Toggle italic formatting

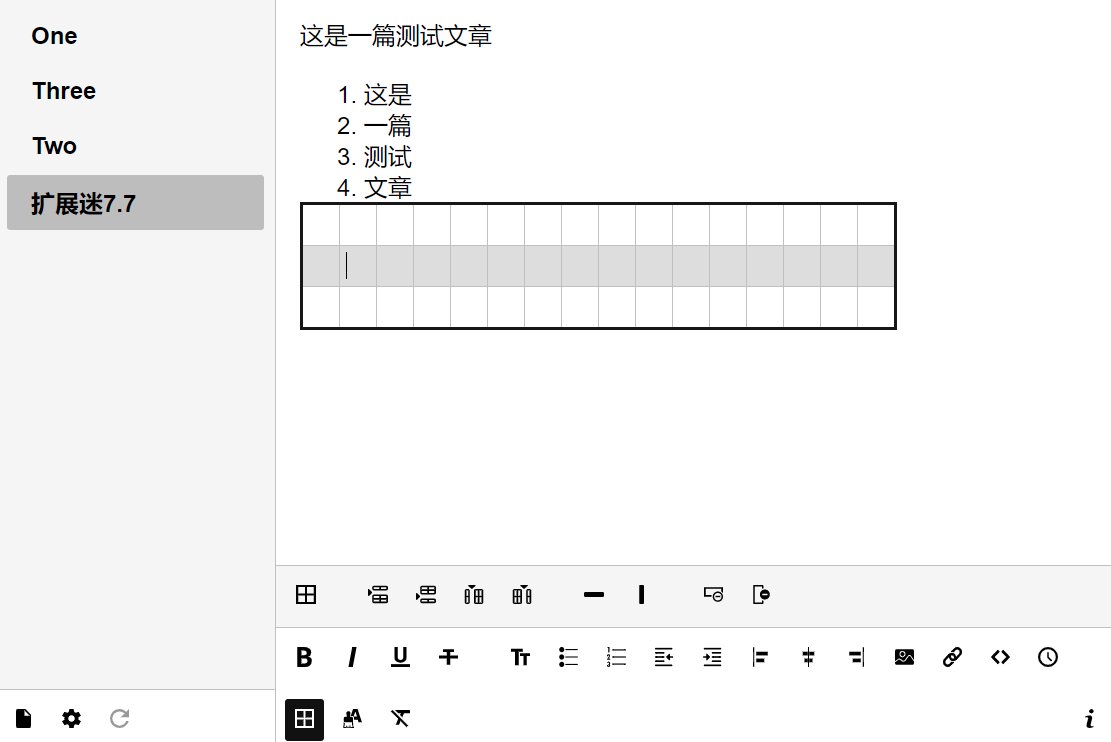coord(352,658)
